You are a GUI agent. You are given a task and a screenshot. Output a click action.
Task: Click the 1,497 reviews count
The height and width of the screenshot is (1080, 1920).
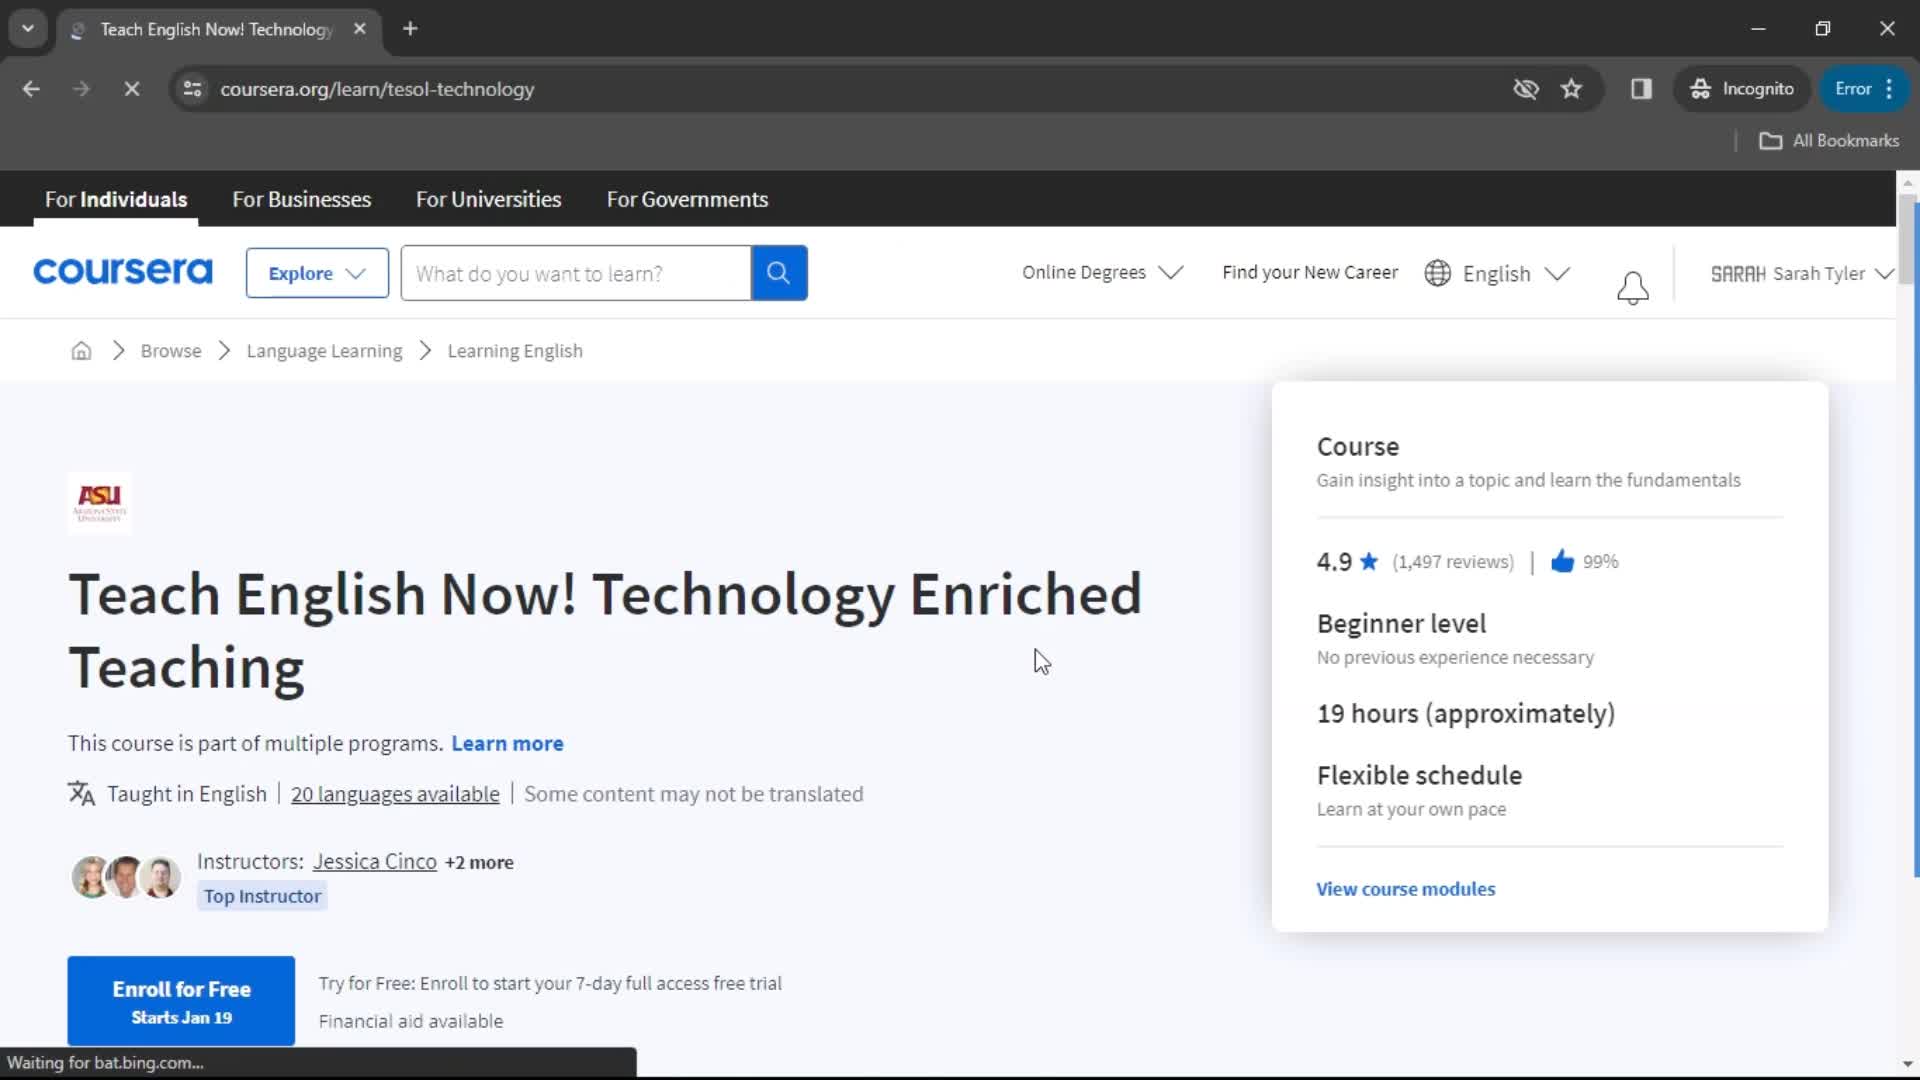pos(1453,562)
